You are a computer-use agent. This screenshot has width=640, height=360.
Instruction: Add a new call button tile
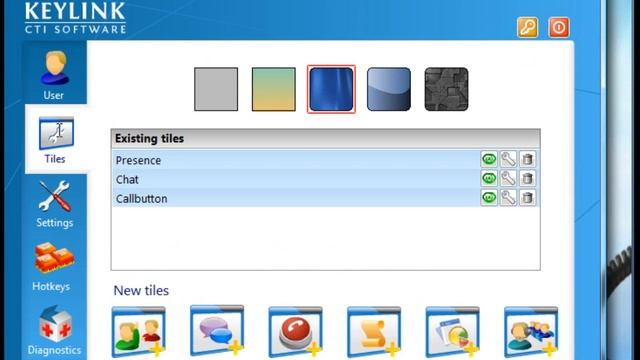tap(296, 332)
